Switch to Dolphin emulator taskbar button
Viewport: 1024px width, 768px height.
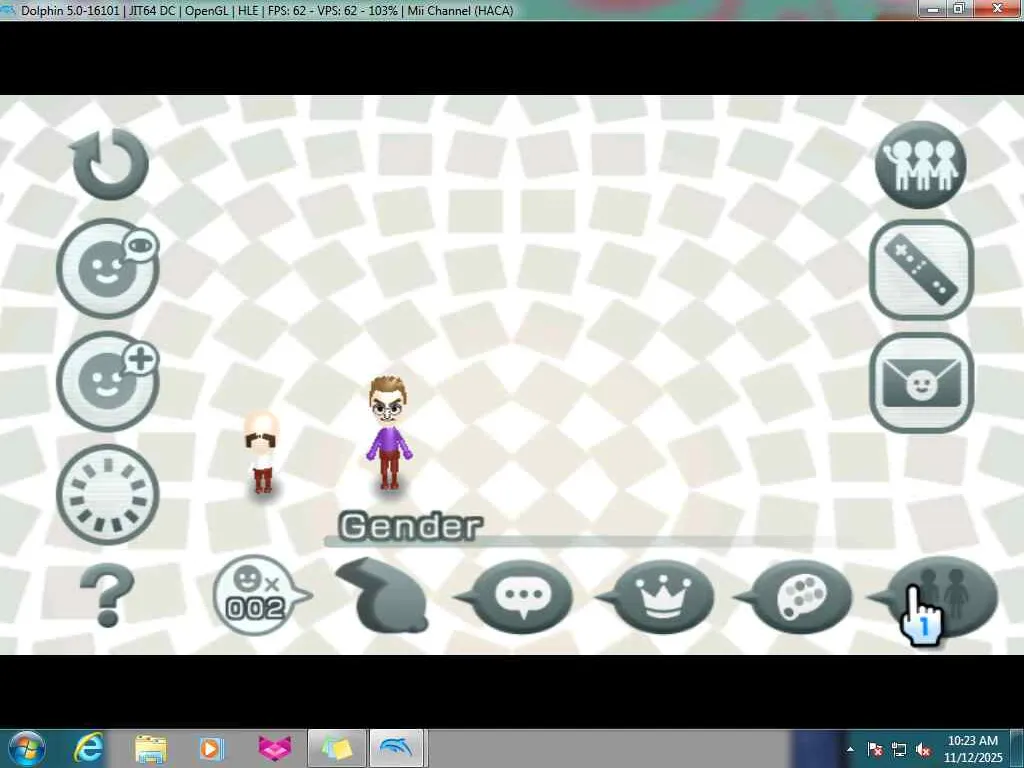398,748
